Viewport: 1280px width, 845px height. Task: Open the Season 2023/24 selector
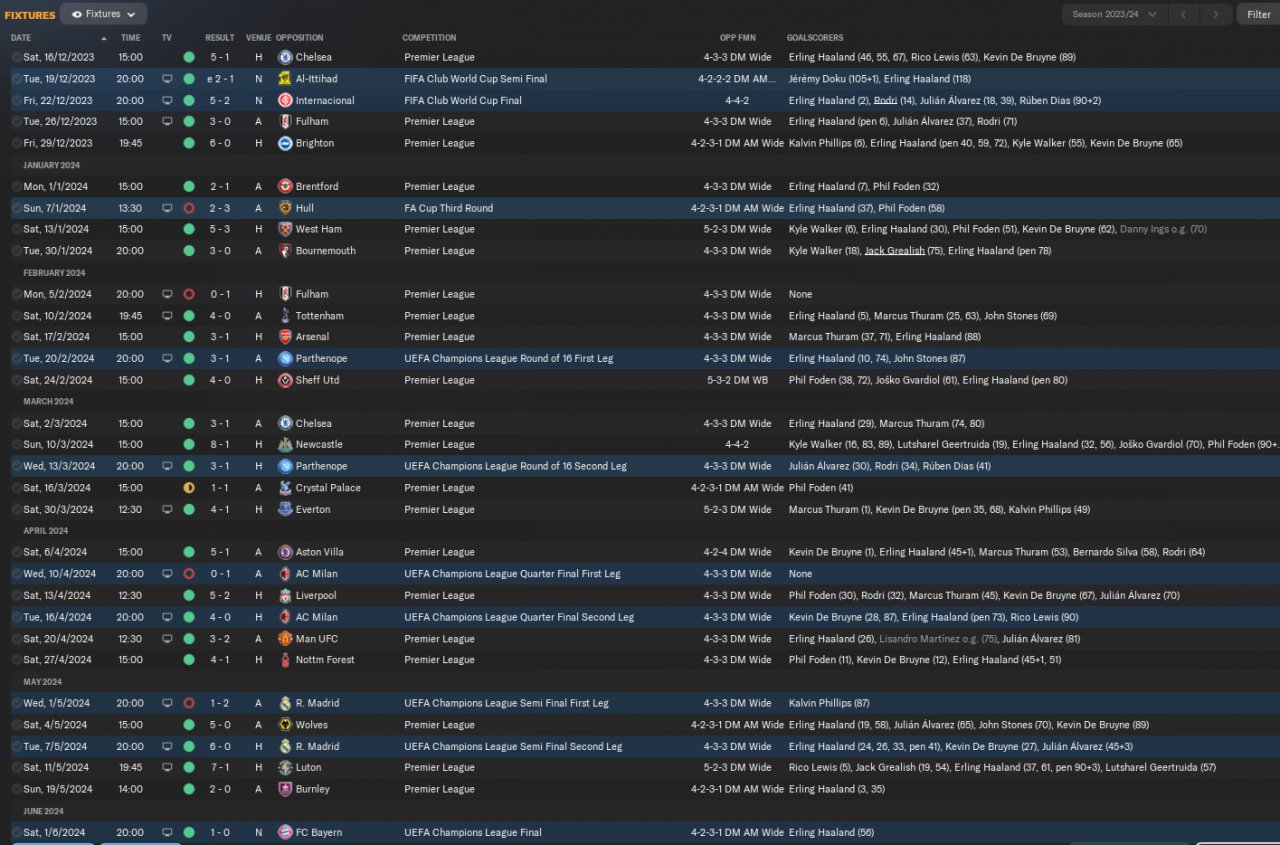[x=1114, y=14]
